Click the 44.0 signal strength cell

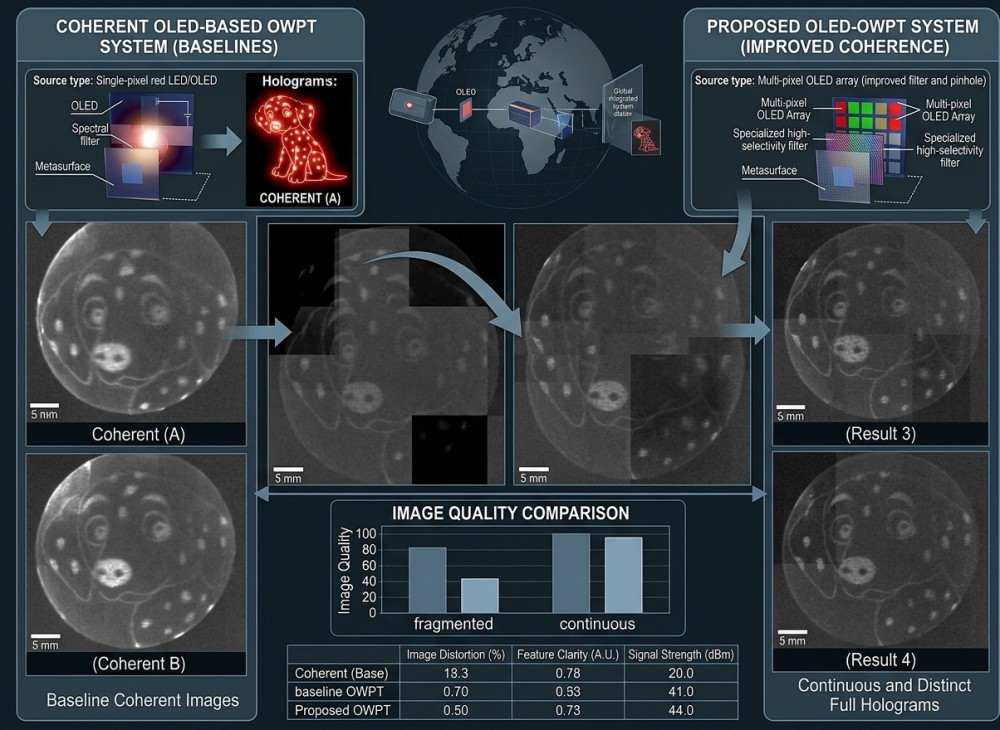click(x=681, y=710)
